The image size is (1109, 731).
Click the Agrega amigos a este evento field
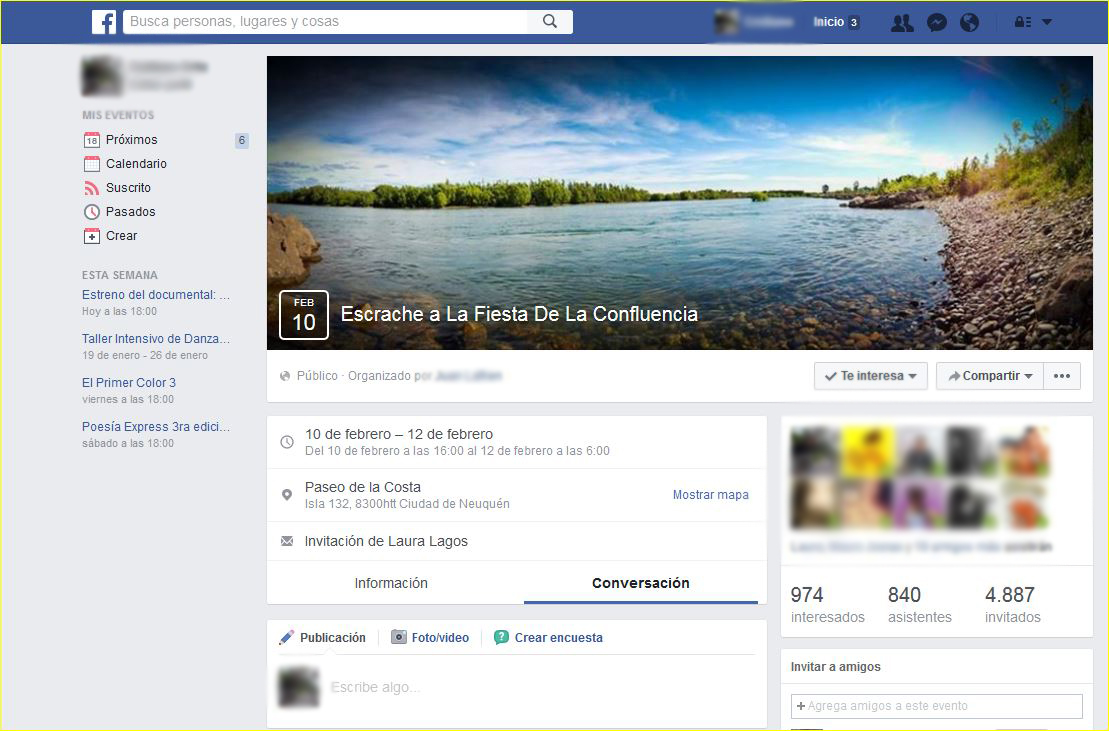click(936, 706)
